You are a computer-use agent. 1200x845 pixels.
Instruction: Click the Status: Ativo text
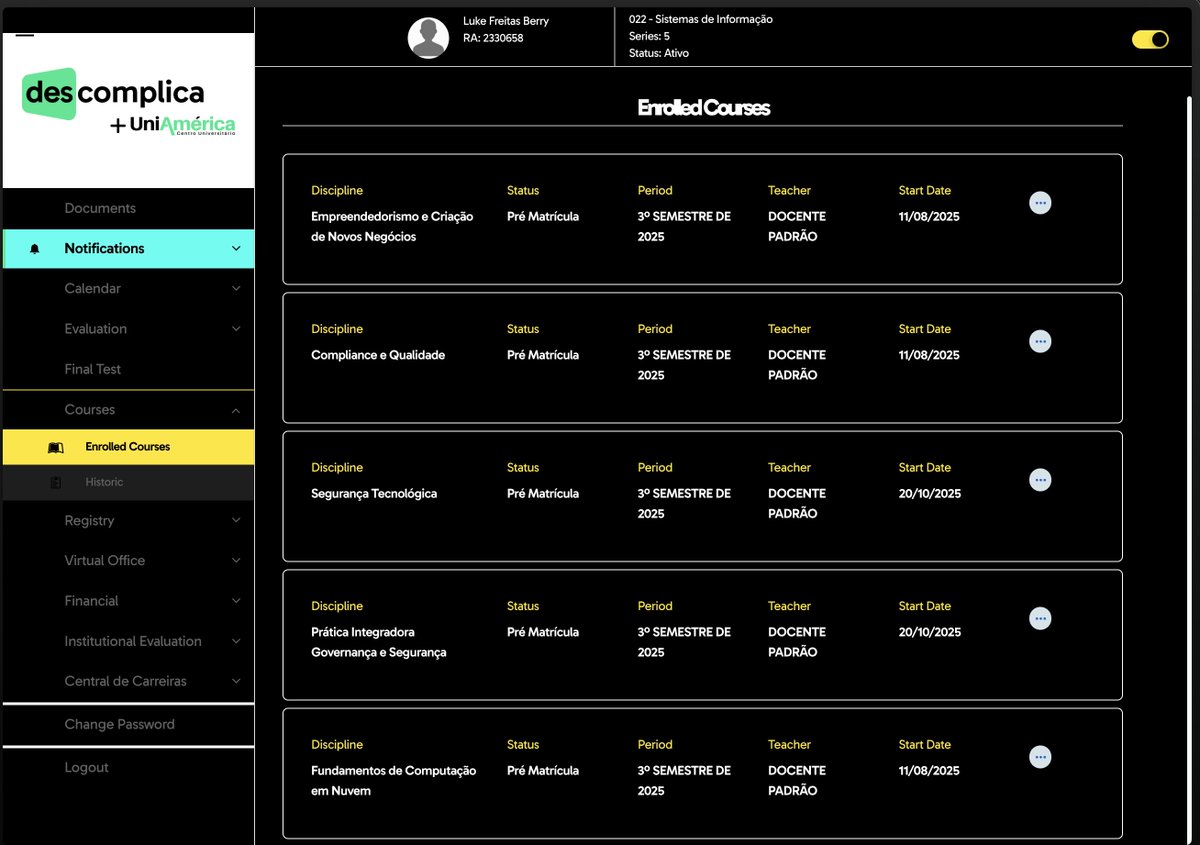pyautogui.click(x=658, y=53)
